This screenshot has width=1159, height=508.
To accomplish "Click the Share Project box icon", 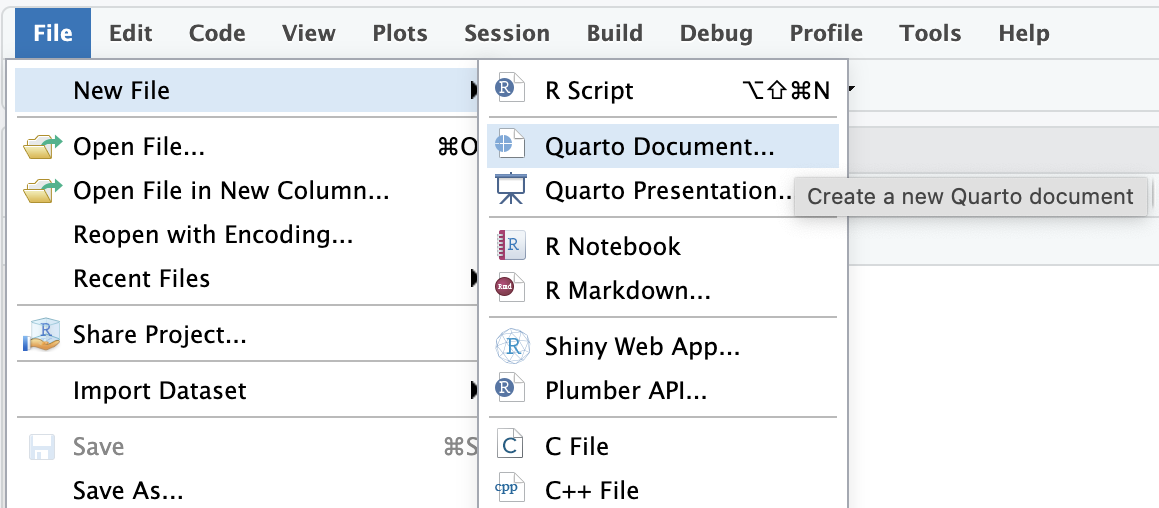I will [x=42, y=335].
